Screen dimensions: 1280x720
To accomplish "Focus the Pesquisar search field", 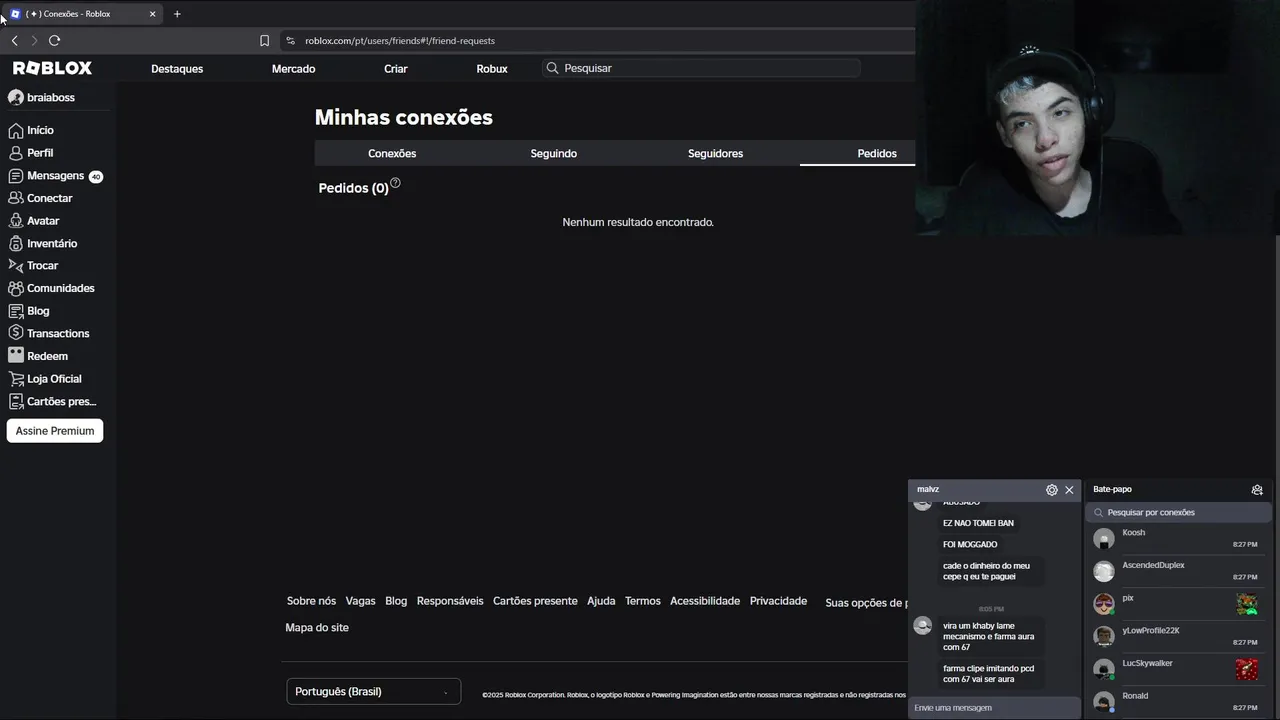I will 701,68.
